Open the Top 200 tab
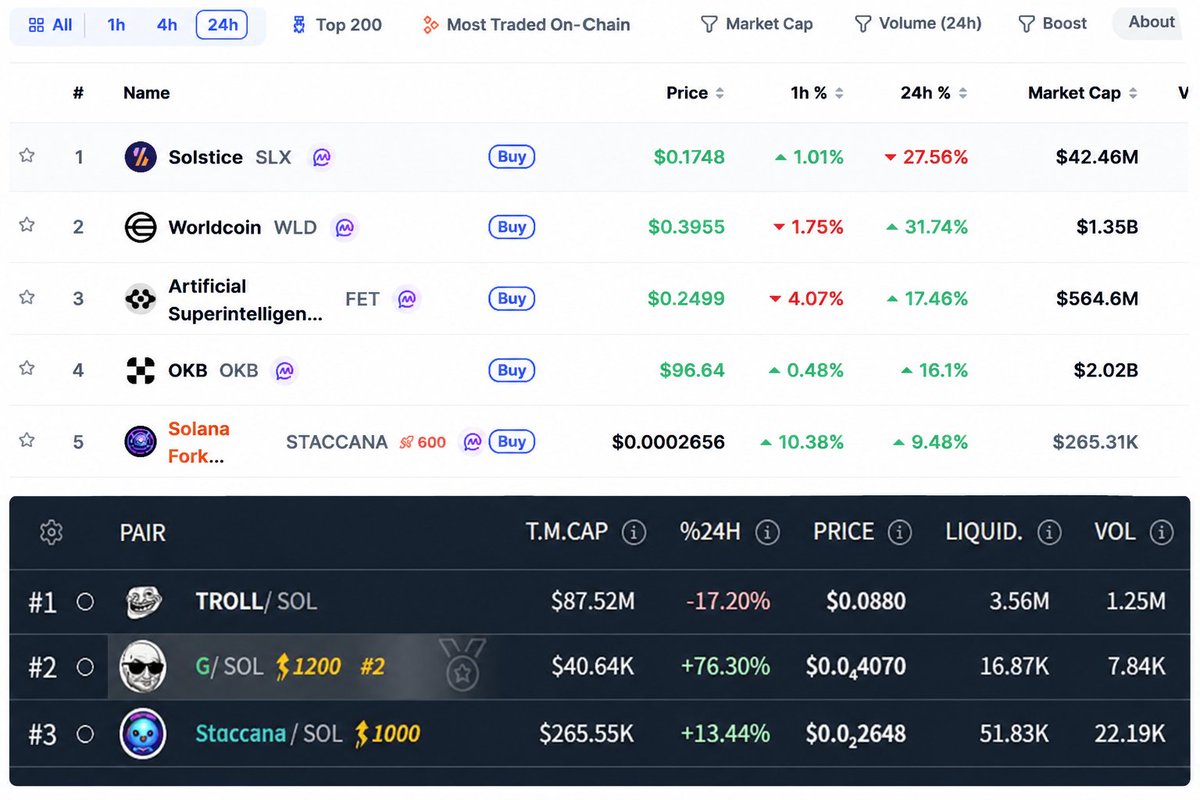Viewport: 1200px width, 800px height. 336,24
